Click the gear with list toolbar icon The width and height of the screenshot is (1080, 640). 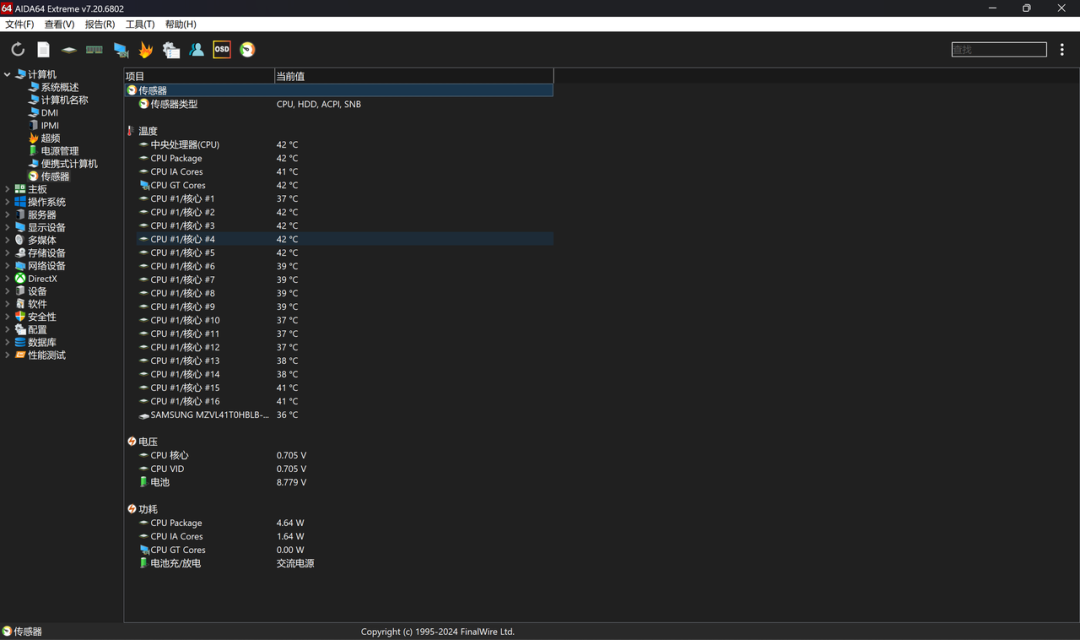coord(171,50)
